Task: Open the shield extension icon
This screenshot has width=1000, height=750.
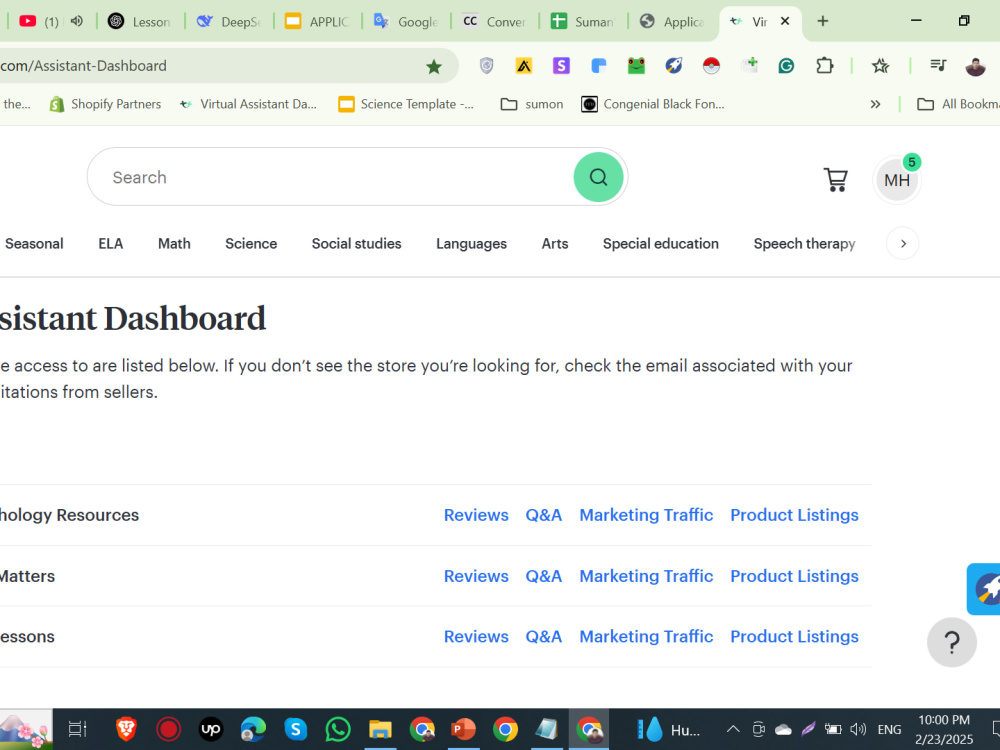Action: coord(487,66)
